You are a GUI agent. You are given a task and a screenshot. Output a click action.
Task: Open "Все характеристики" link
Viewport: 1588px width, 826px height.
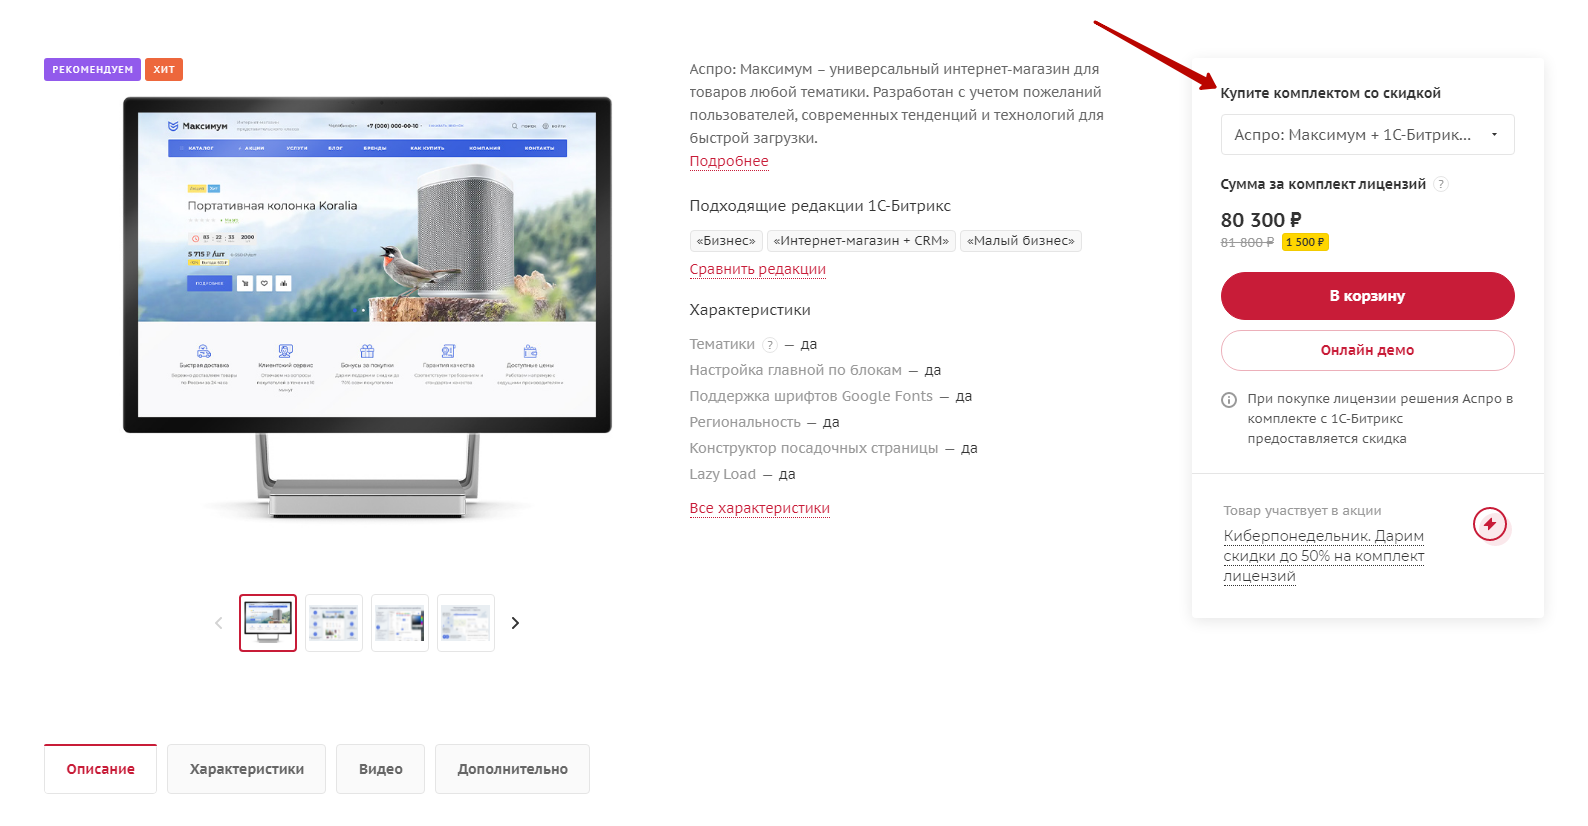760,508
